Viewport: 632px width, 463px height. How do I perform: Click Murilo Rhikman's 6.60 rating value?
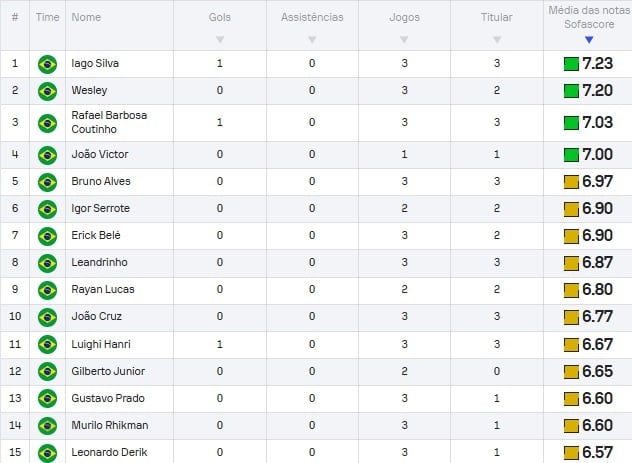pos(597,425)
